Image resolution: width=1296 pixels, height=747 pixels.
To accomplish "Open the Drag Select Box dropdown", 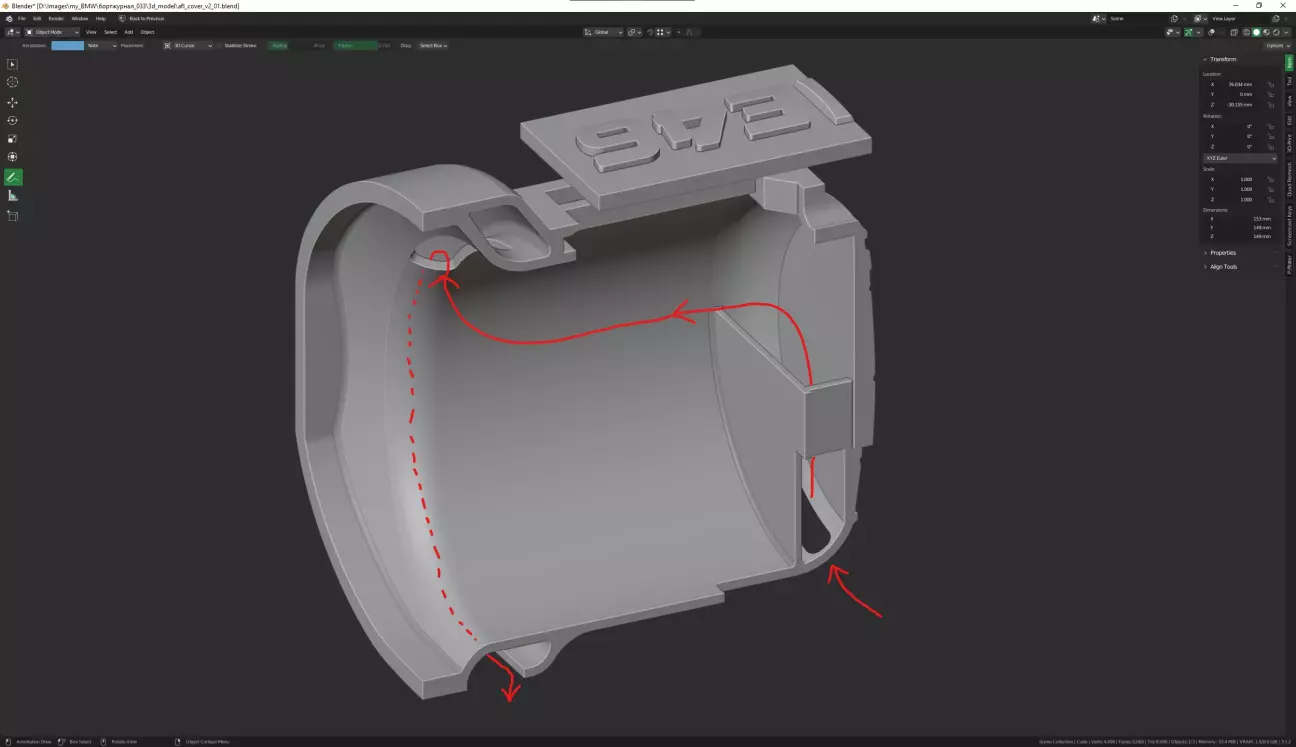I will click(432, 45).
